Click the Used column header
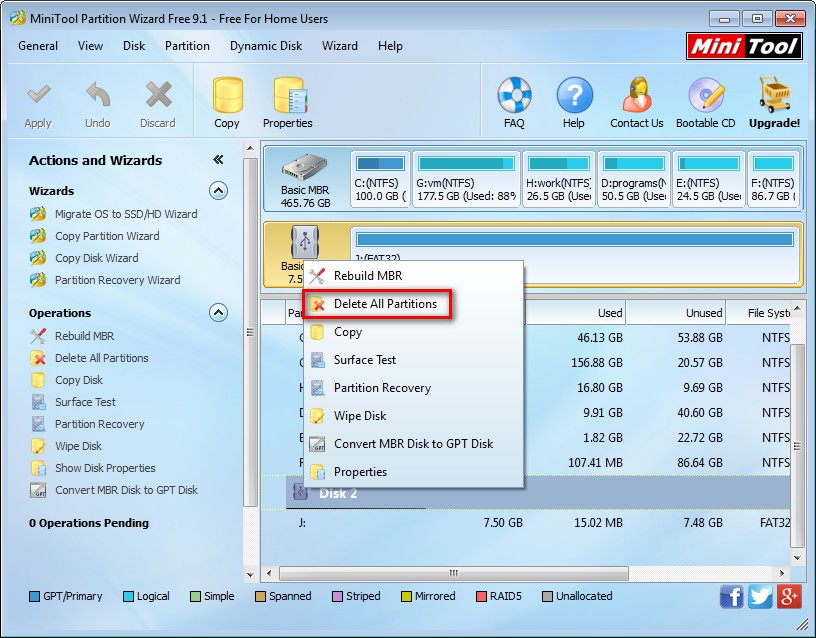Image resolution: width=816 pixels, height=638 pixels. point(576,313)
